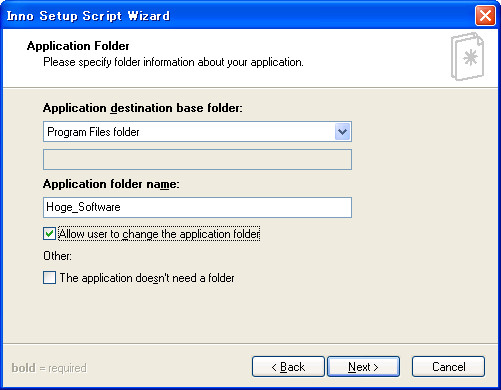Proceed with the Next button
This screenshot has width=501, height=390.
point(364,367)
